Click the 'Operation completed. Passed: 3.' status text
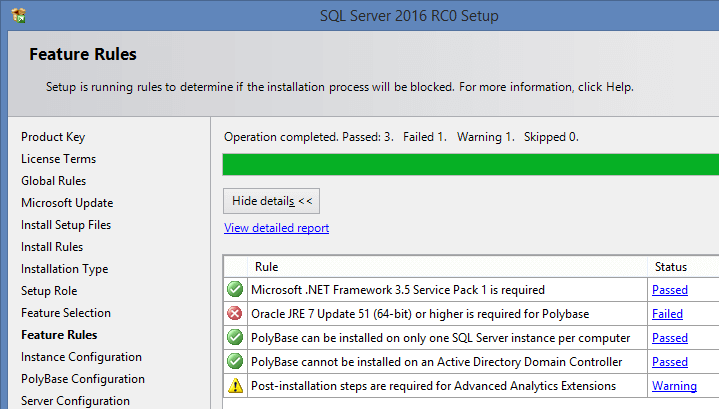Screen dimensions: 719x409 click(x=309, y=137)
